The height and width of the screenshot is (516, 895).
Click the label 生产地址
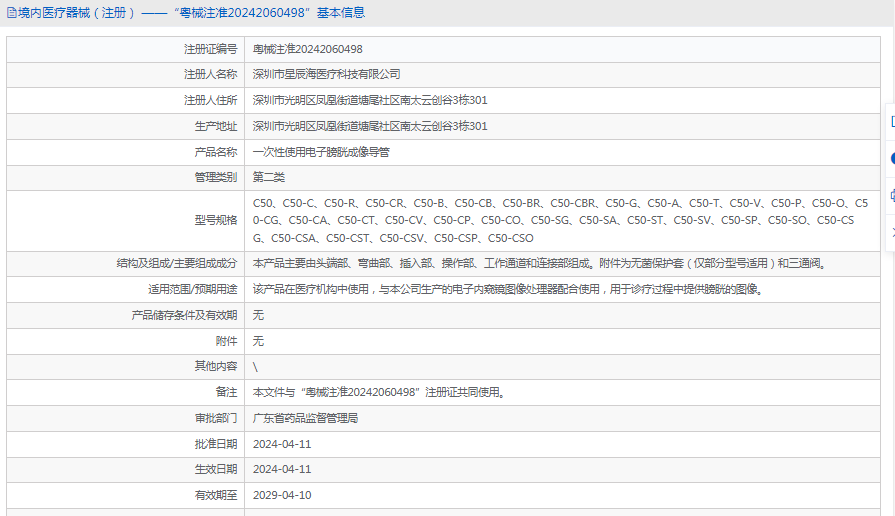pyautogui.click(x=216, y=126)
